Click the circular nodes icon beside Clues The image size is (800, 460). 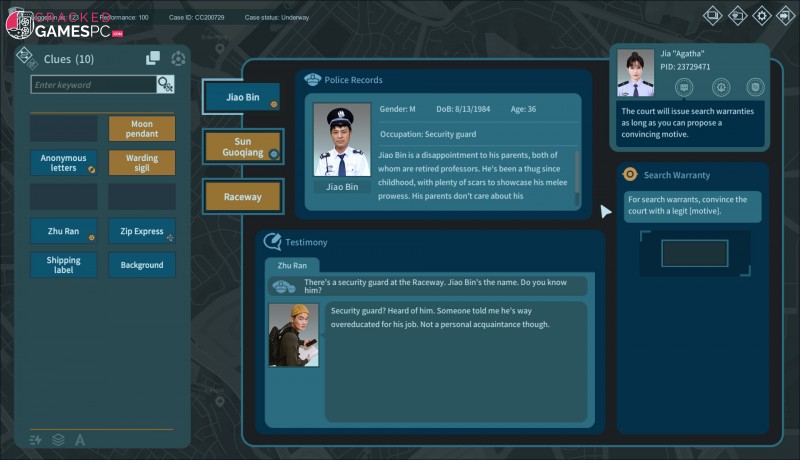tap(178, 59)
